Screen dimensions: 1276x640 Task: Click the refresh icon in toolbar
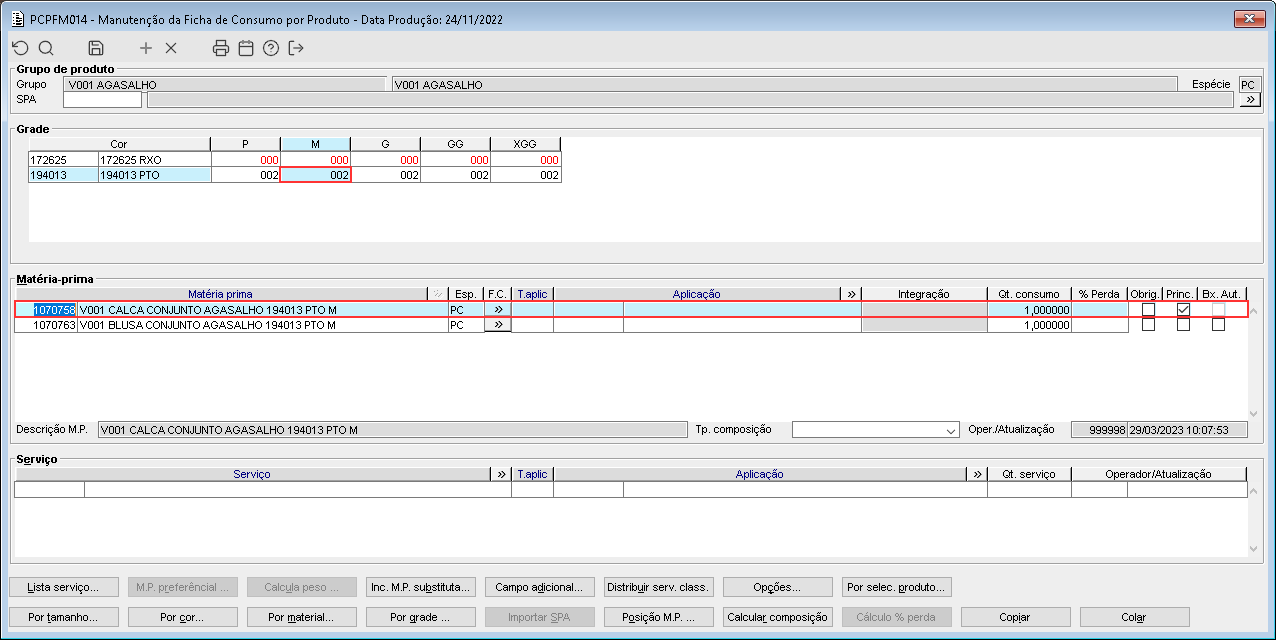pyautogui.click(x=20, y=48)
